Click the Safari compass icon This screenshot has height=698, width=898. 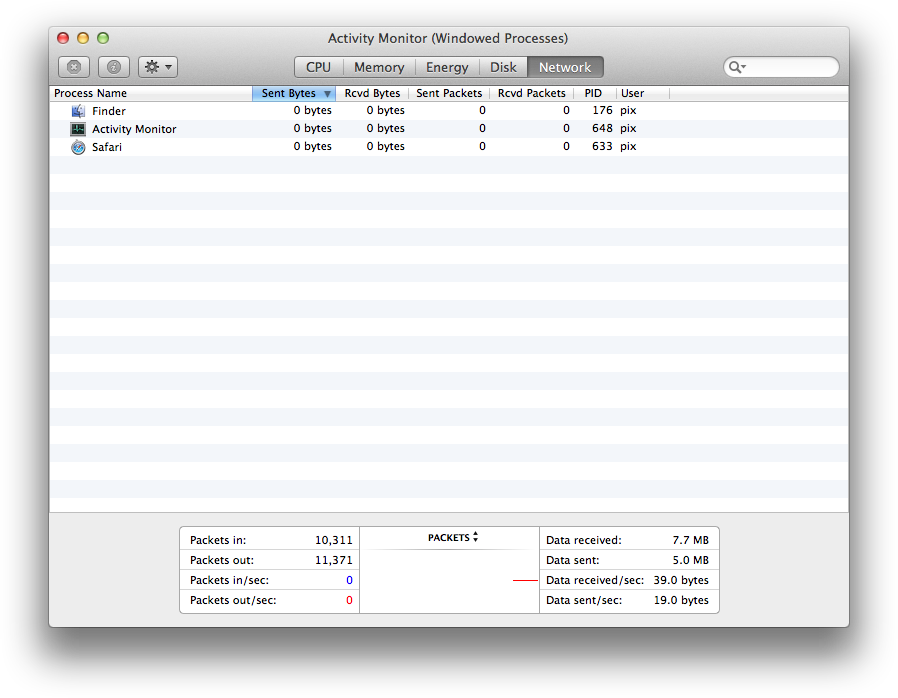[78, 147]
